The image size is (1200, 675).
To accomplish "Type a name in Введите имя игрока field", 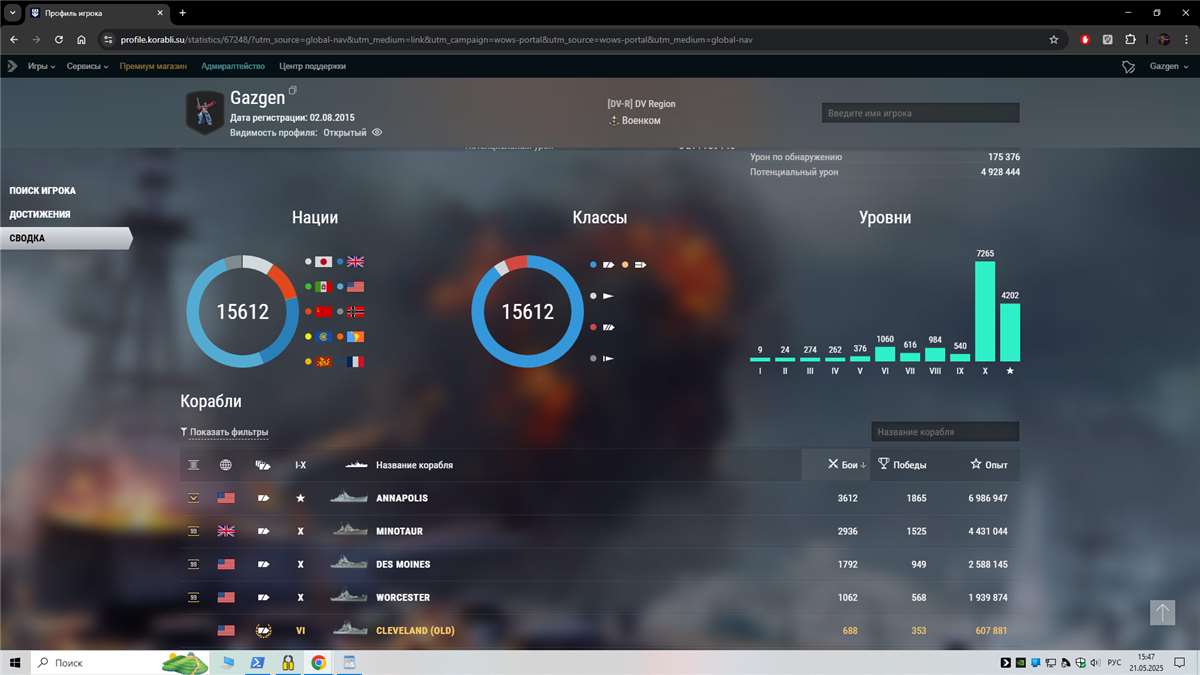I will [x=918, y=112].
